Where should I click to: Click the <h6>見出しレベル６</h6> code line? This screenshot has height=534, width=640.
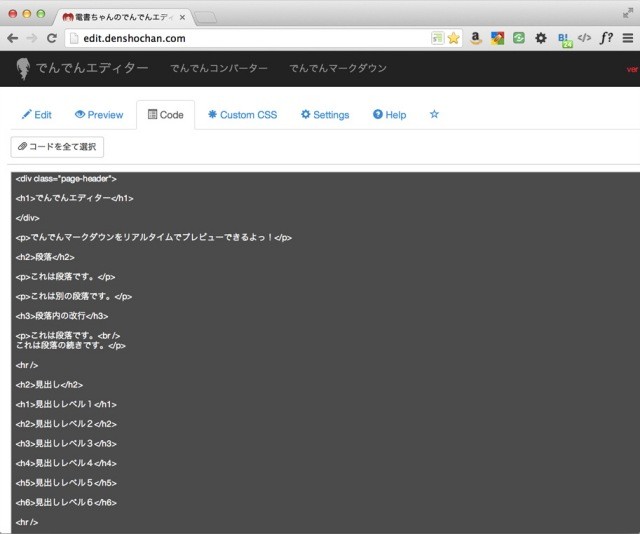tap(66, 502)
